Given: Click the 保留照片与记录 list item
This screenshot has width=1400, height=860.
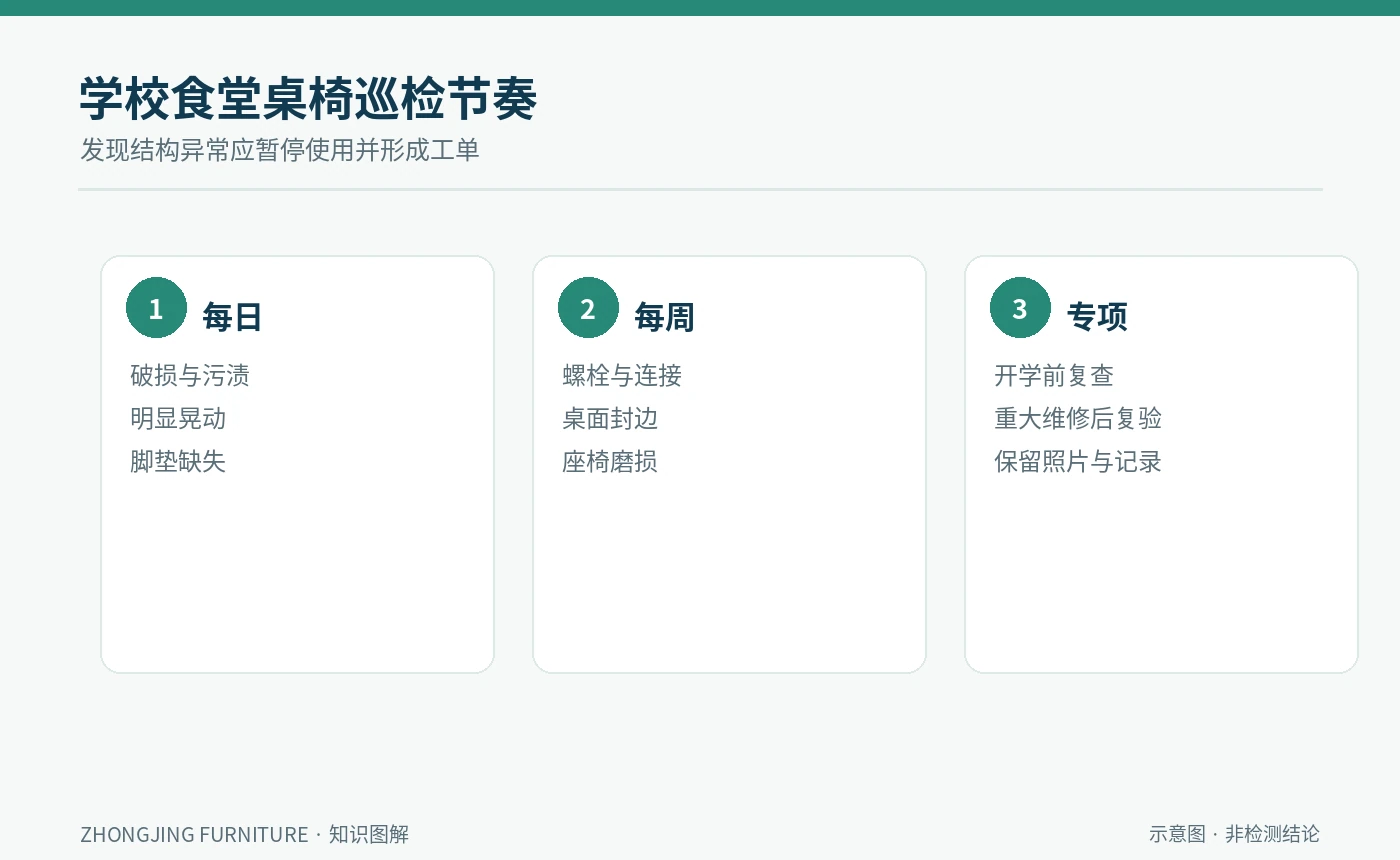Looking at the screenshot, I should (x=1078, y=461).
